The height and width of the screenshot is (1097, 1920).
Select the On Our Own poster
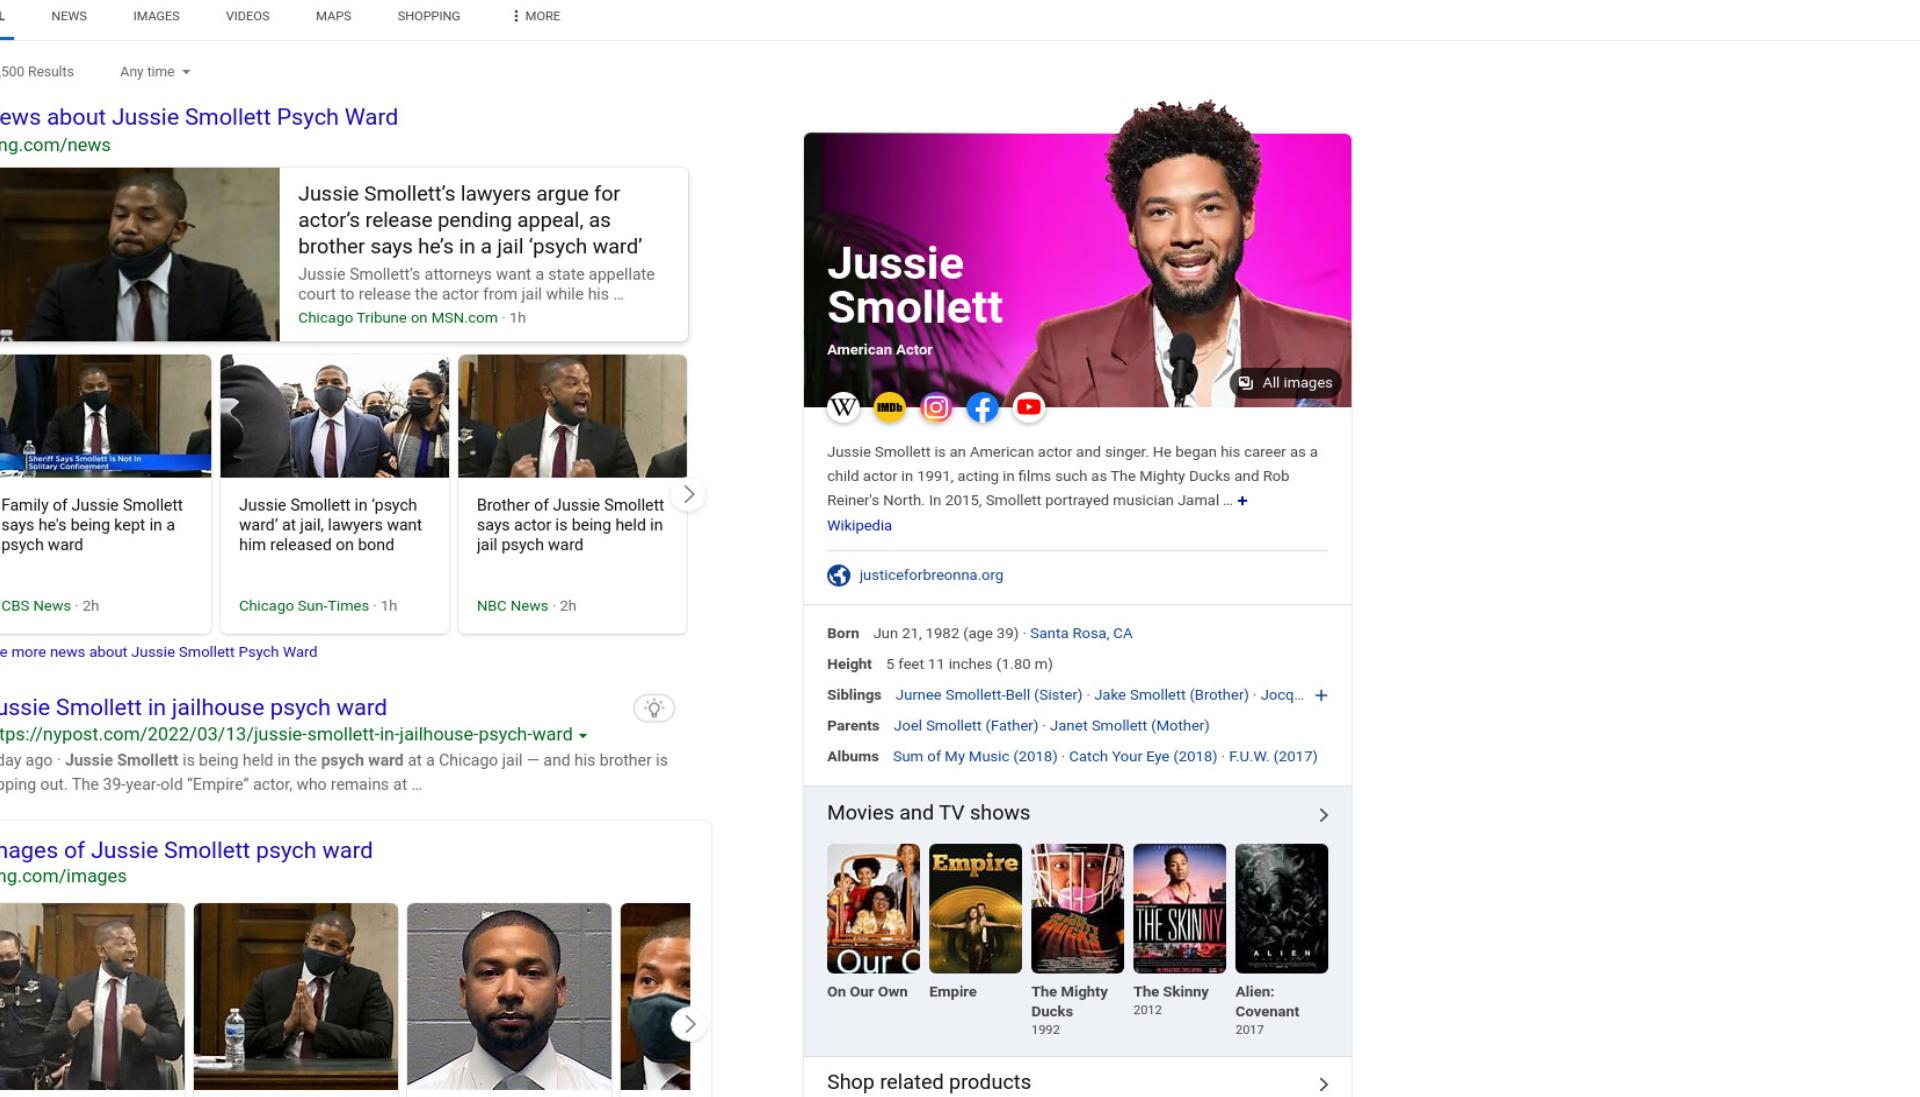point(873,908)
